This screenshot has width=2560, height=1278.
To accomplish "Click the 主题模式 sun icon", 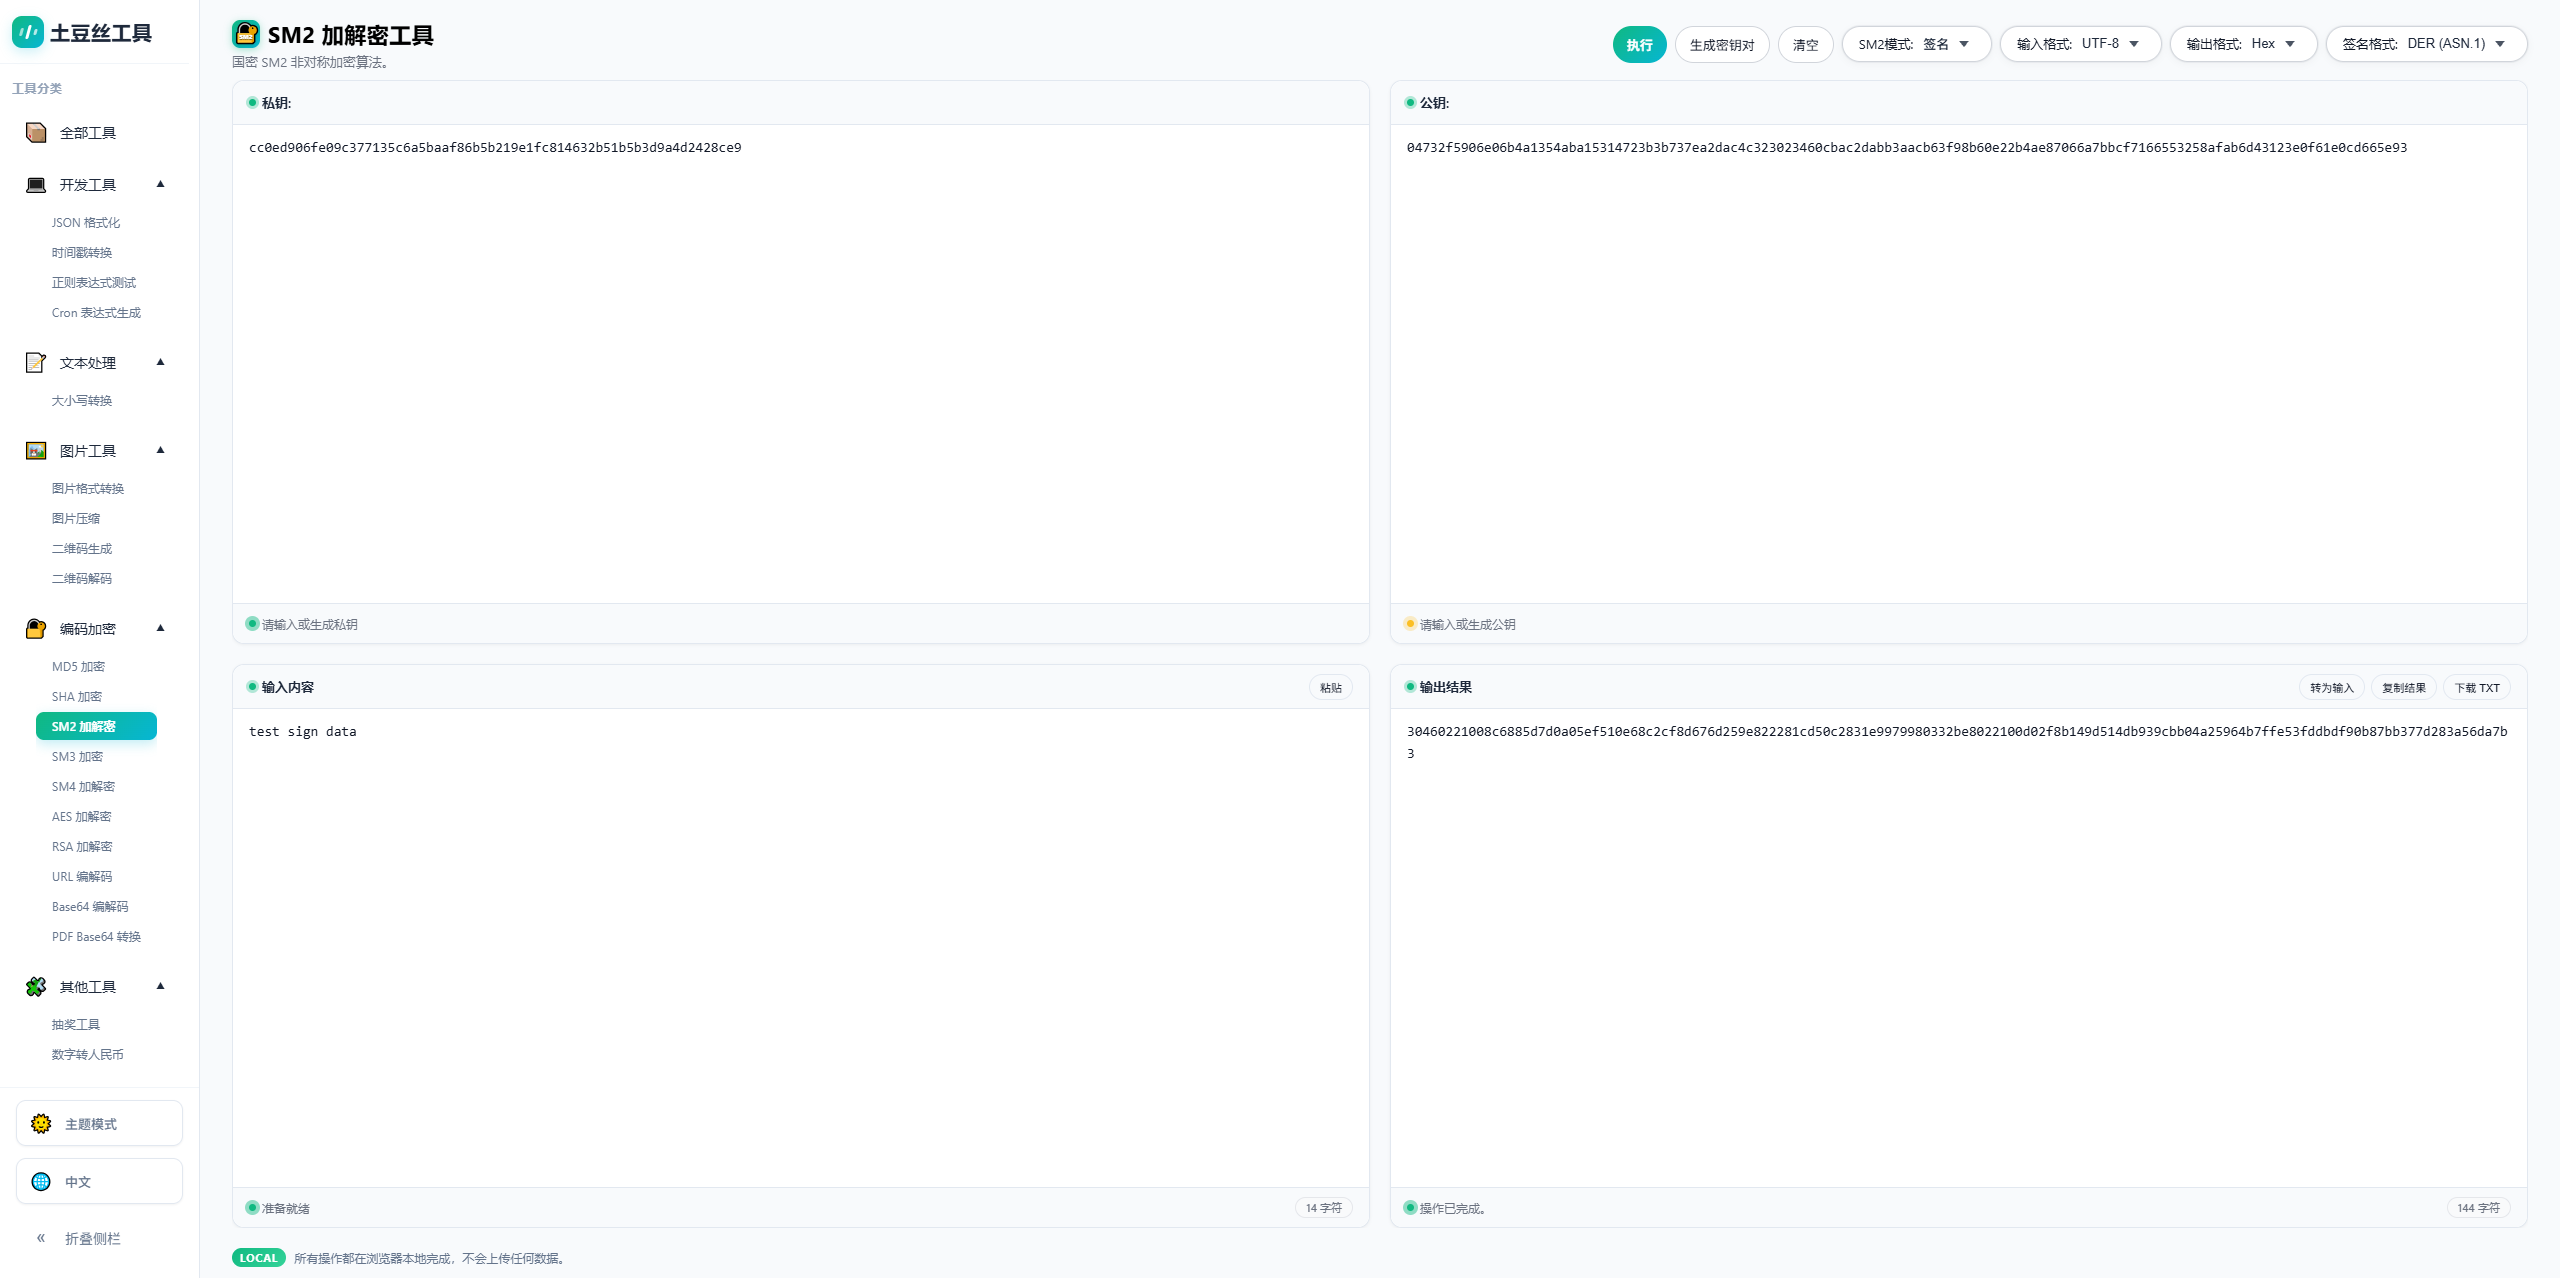I will pos(41,1124).
